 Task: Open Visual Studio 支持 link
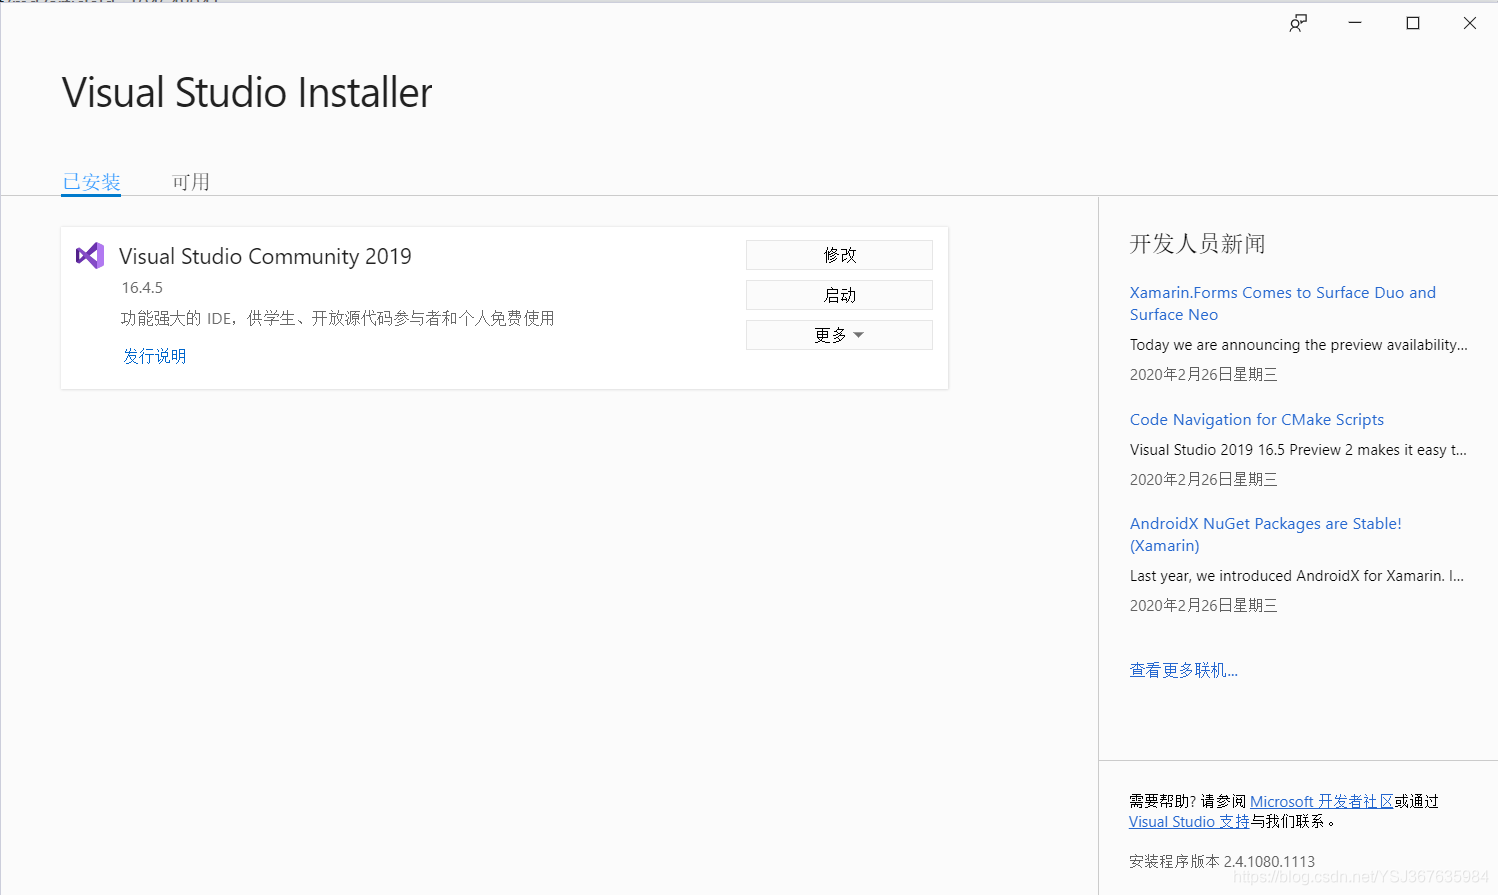point(1189,821)
